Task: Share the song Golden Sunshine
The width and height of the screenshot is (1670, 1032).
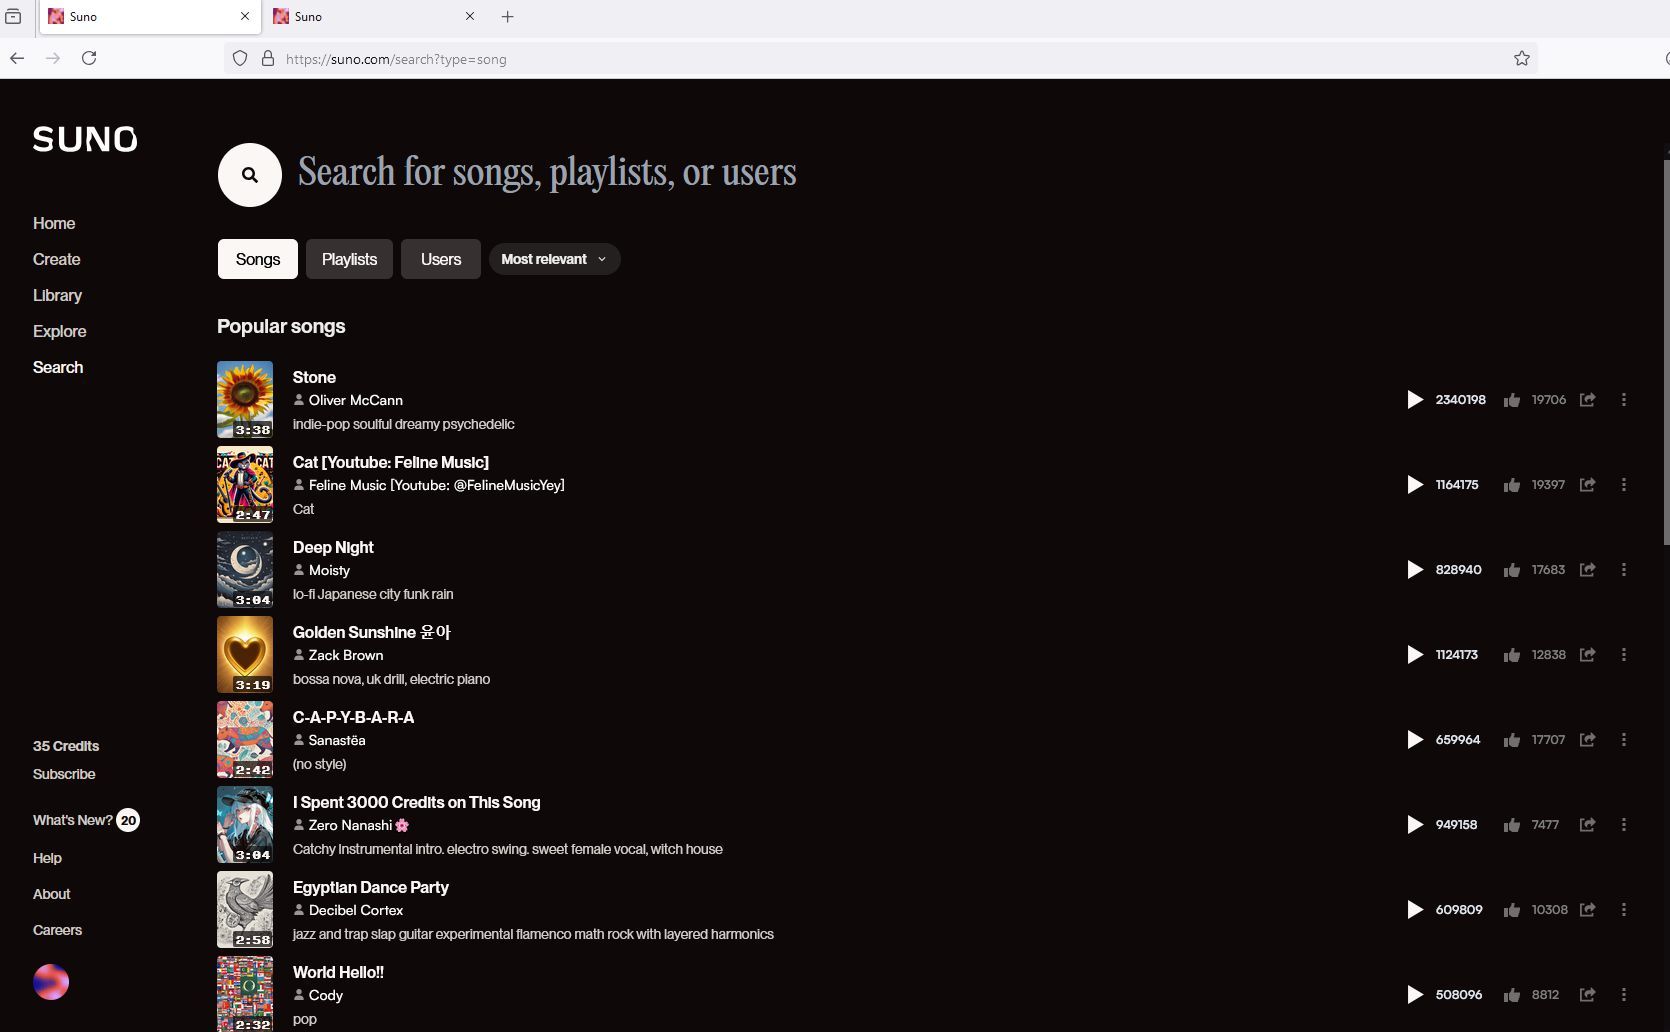Action: tap(1587, 655)
